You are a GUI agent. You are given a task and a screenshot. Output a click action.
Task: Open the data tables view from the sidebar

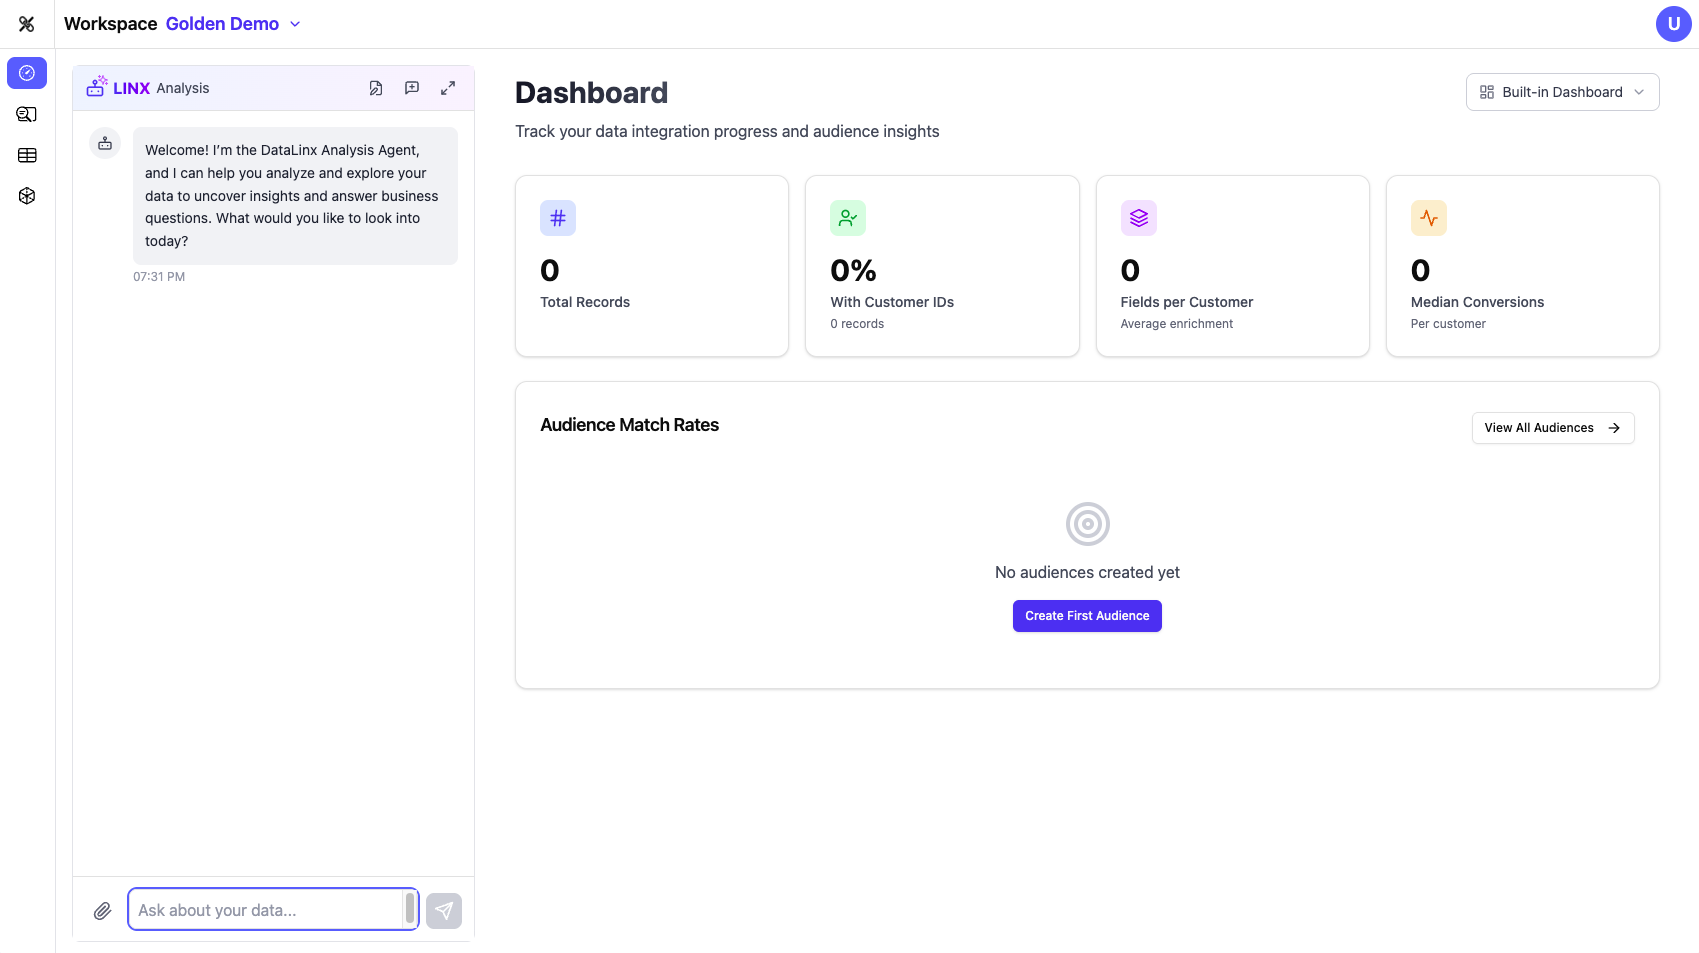tap(27, 155)
